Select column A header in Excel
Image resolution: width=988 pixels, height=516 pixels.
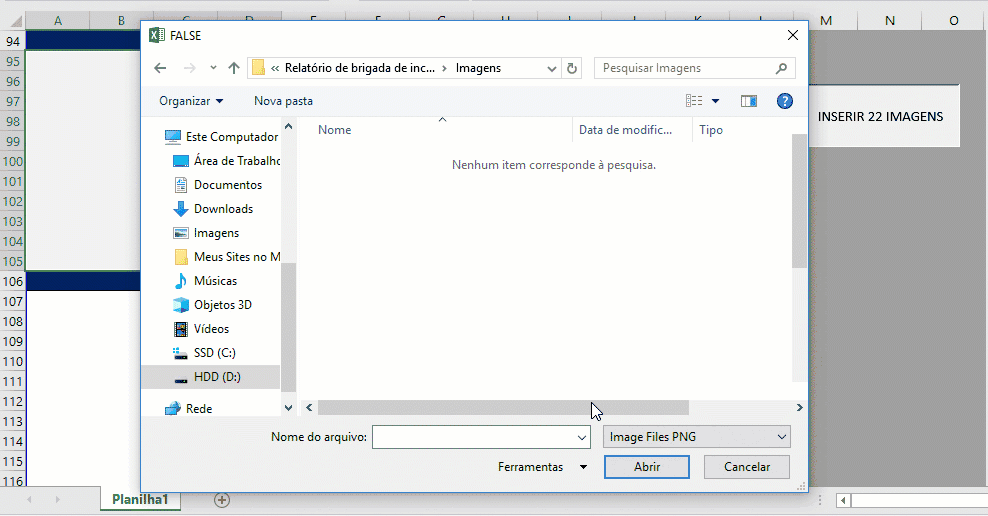pos(57,21)
